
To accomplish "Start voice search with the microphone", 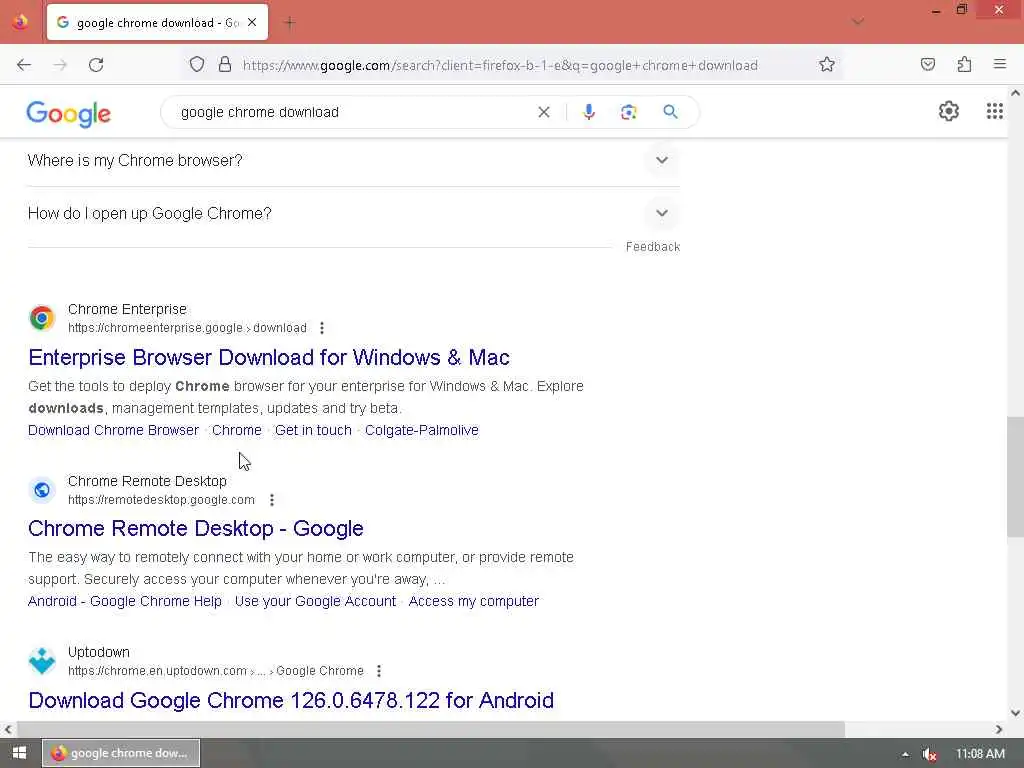I will coord(588,112).
